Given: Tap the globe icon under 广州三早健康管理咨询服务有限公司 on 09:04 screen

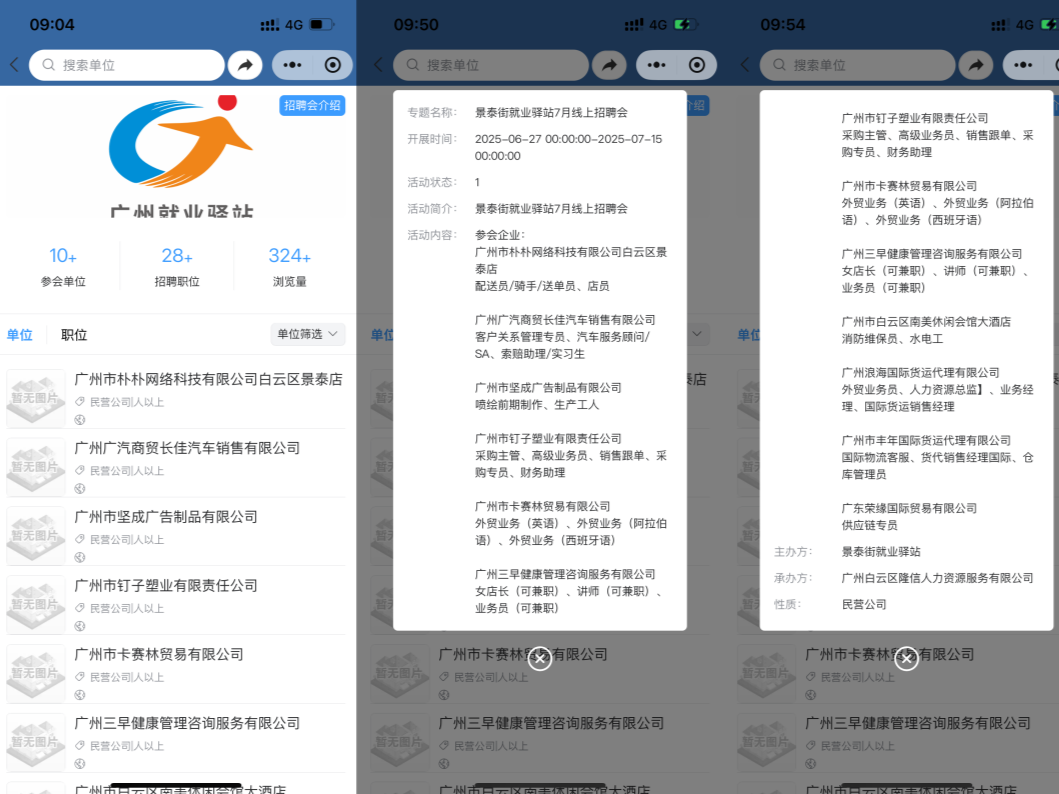Looking at the screenshot, I should coord(80,764).
